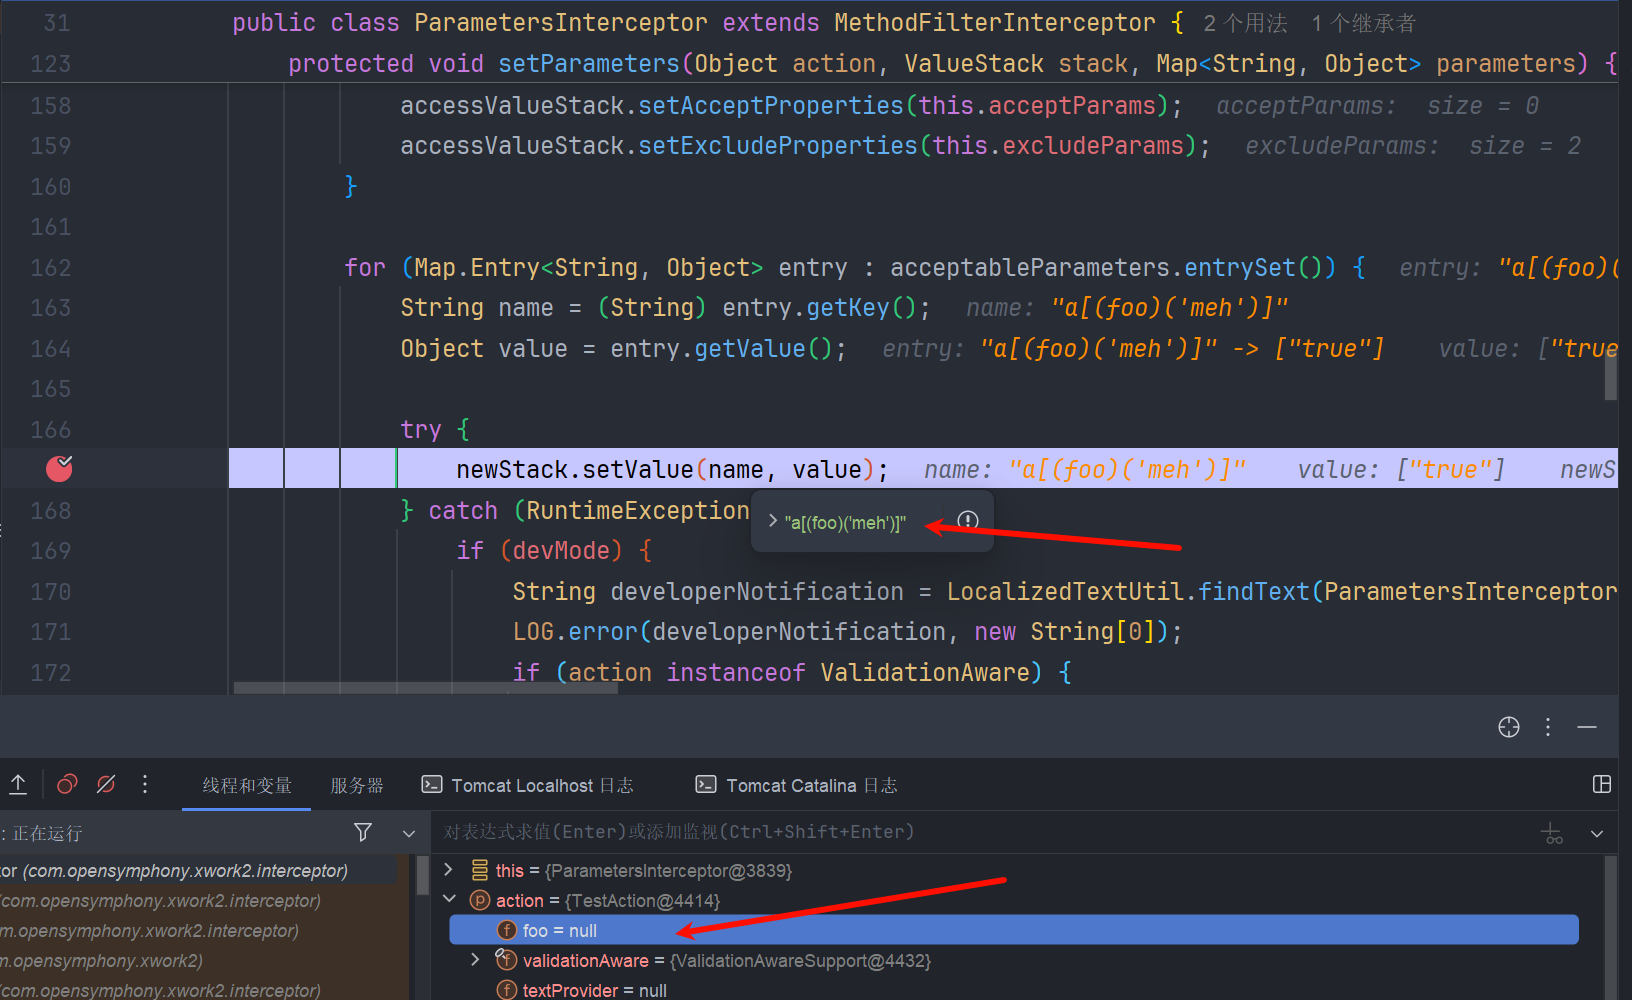Click 'devMode' in the if condition

pyautogui.click(x=561, y=551)
